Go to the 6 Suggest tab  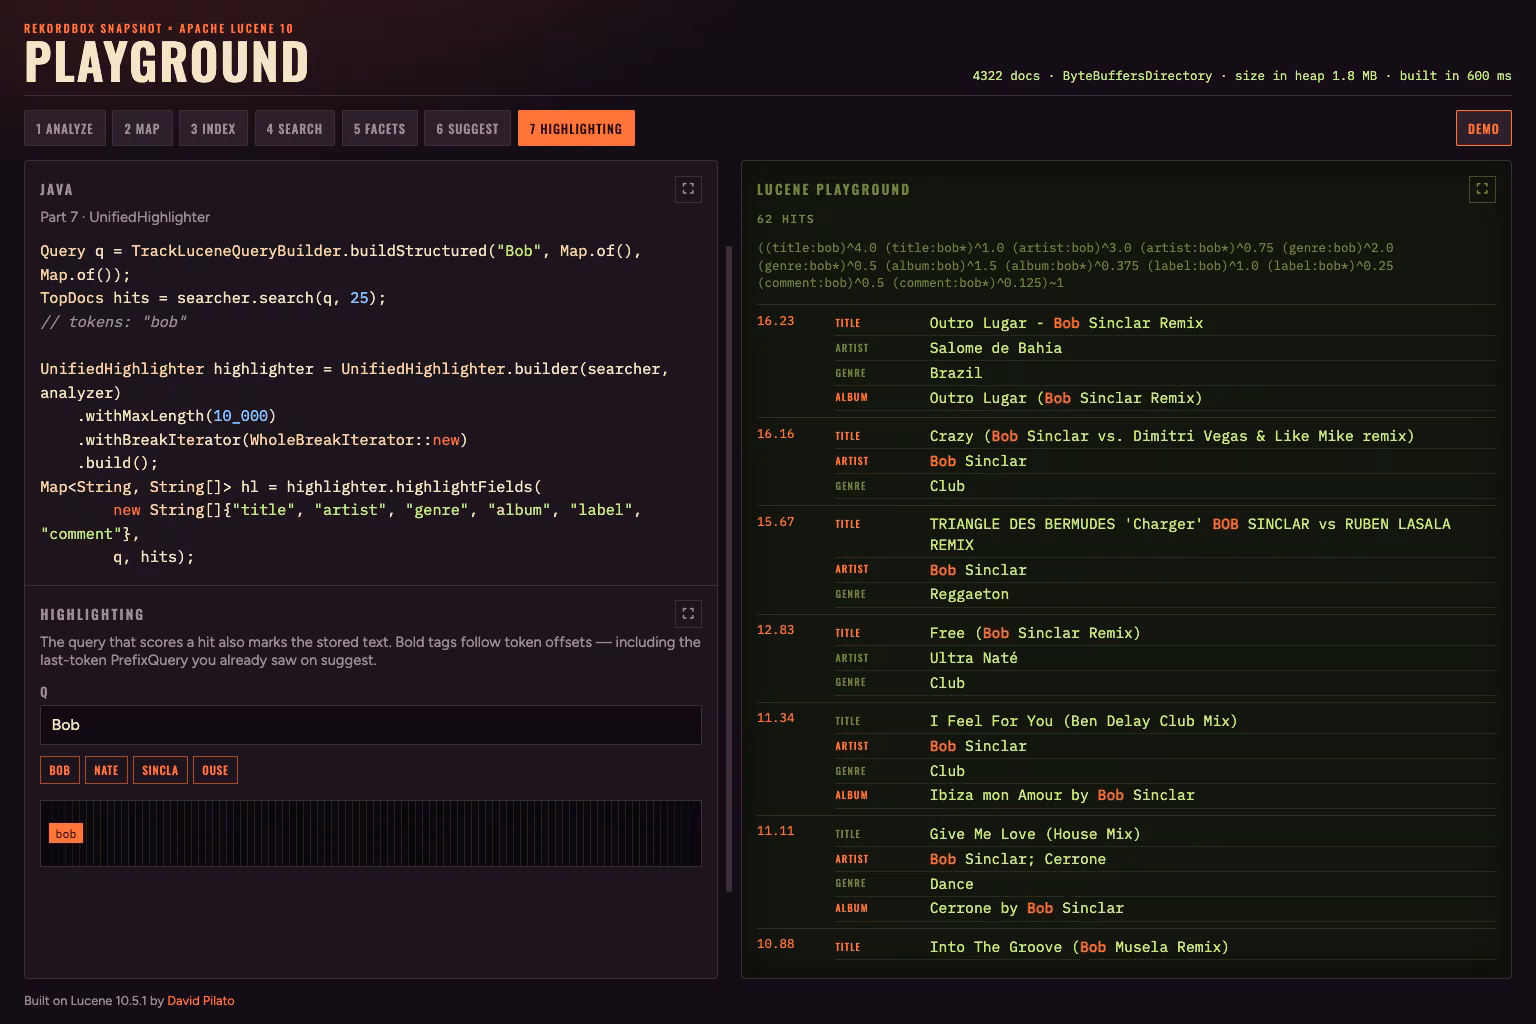tap(467, 128)
